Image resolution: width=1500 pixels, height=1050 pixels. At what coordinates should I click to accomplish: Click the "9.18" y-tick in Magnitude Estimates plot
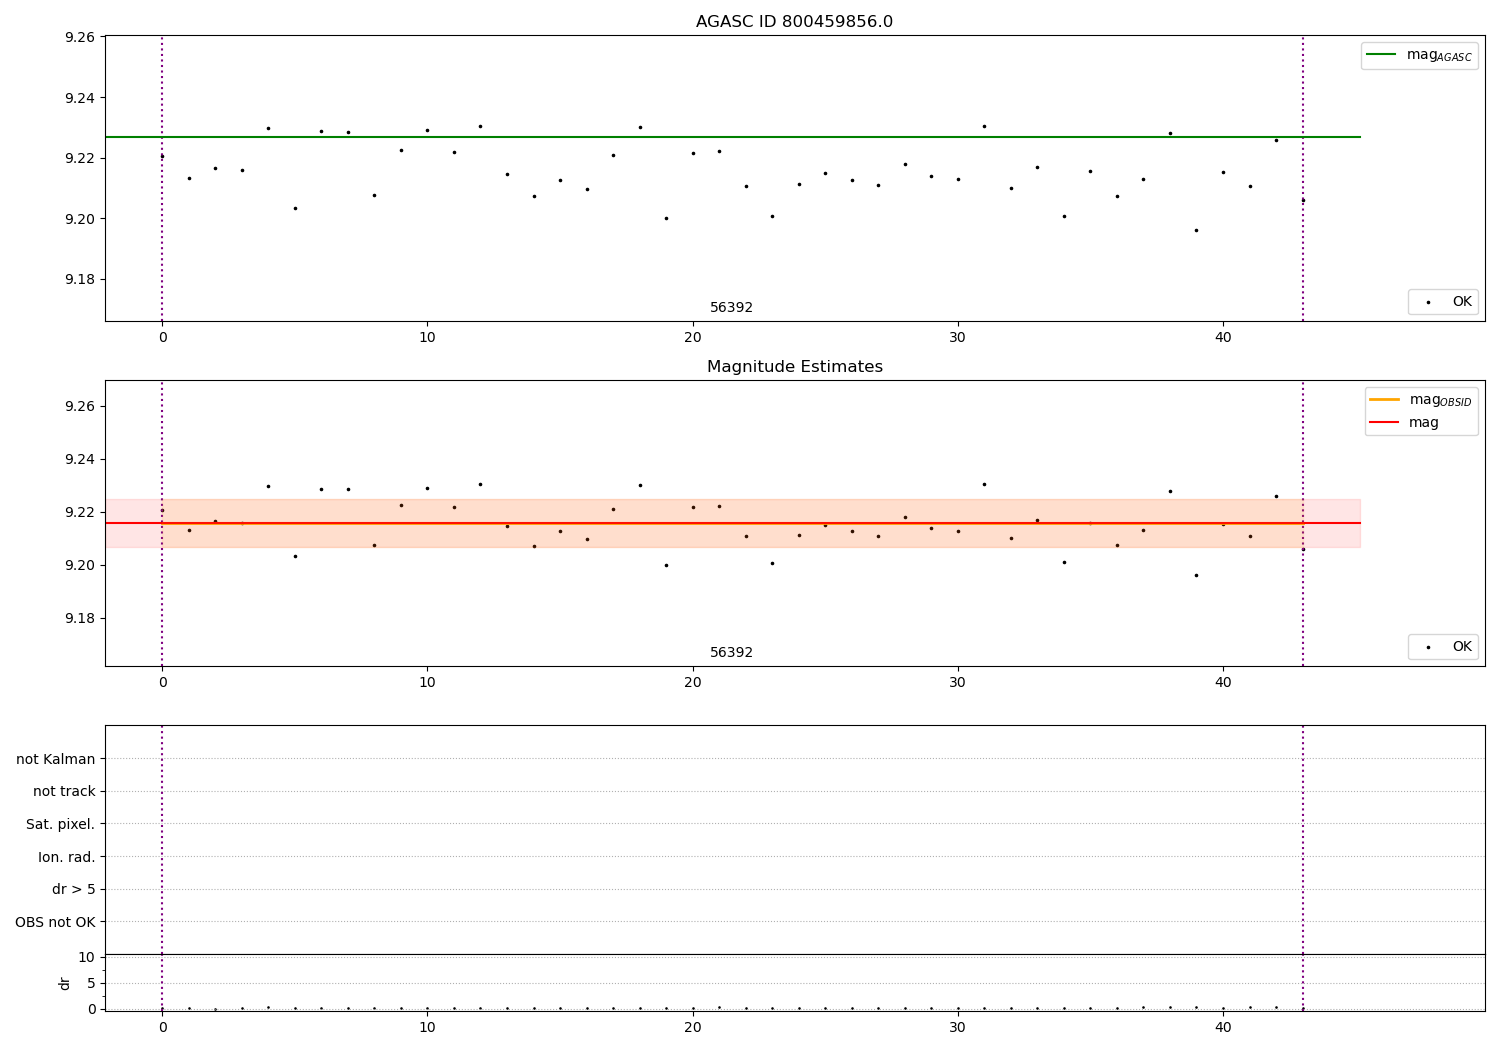(x=79, y=619)
